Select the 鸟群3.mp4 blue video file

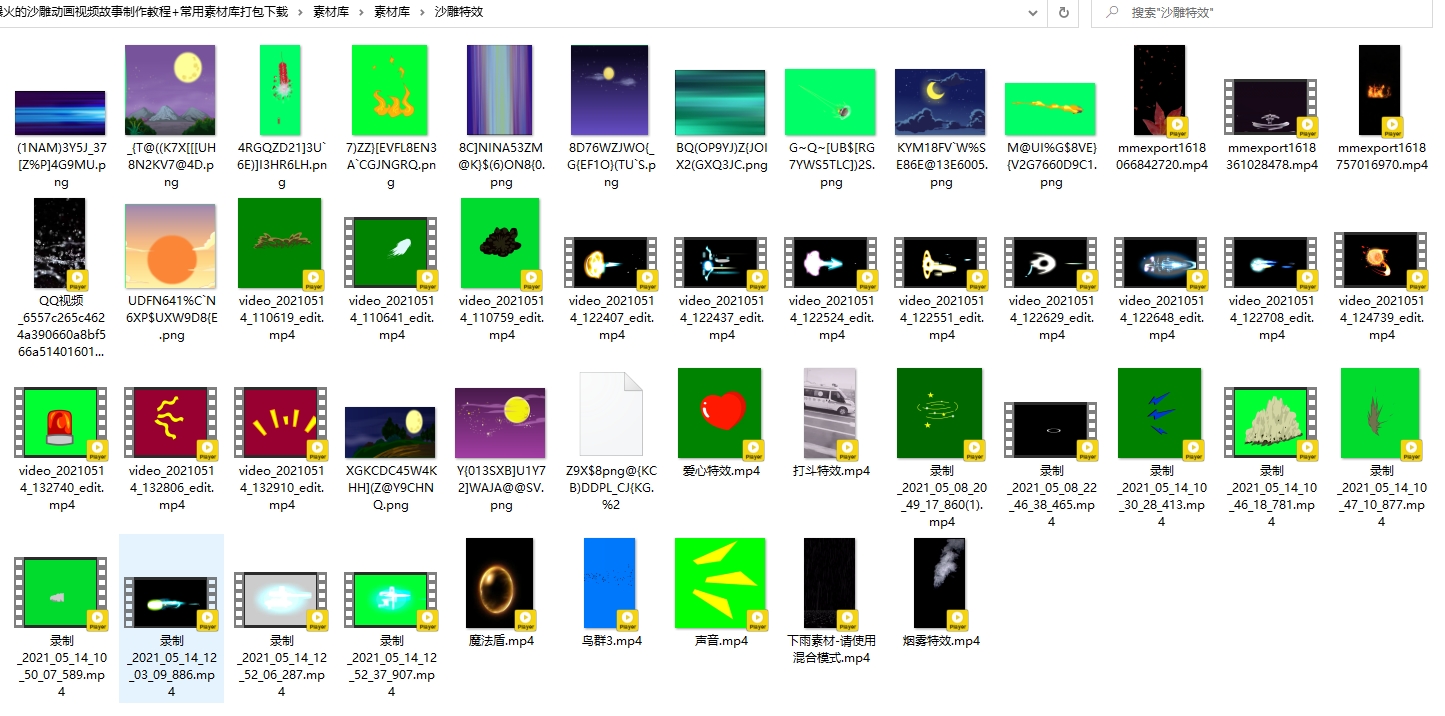point(610,583)
